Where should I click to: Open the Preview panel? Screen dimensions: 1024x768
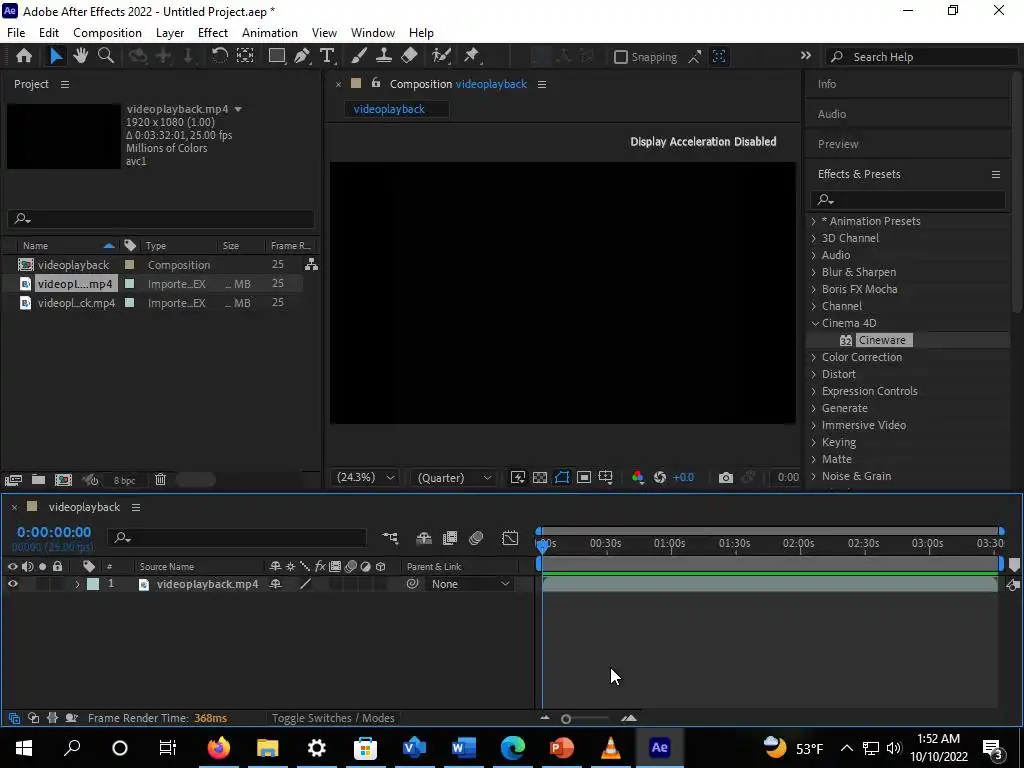[838, 144]
